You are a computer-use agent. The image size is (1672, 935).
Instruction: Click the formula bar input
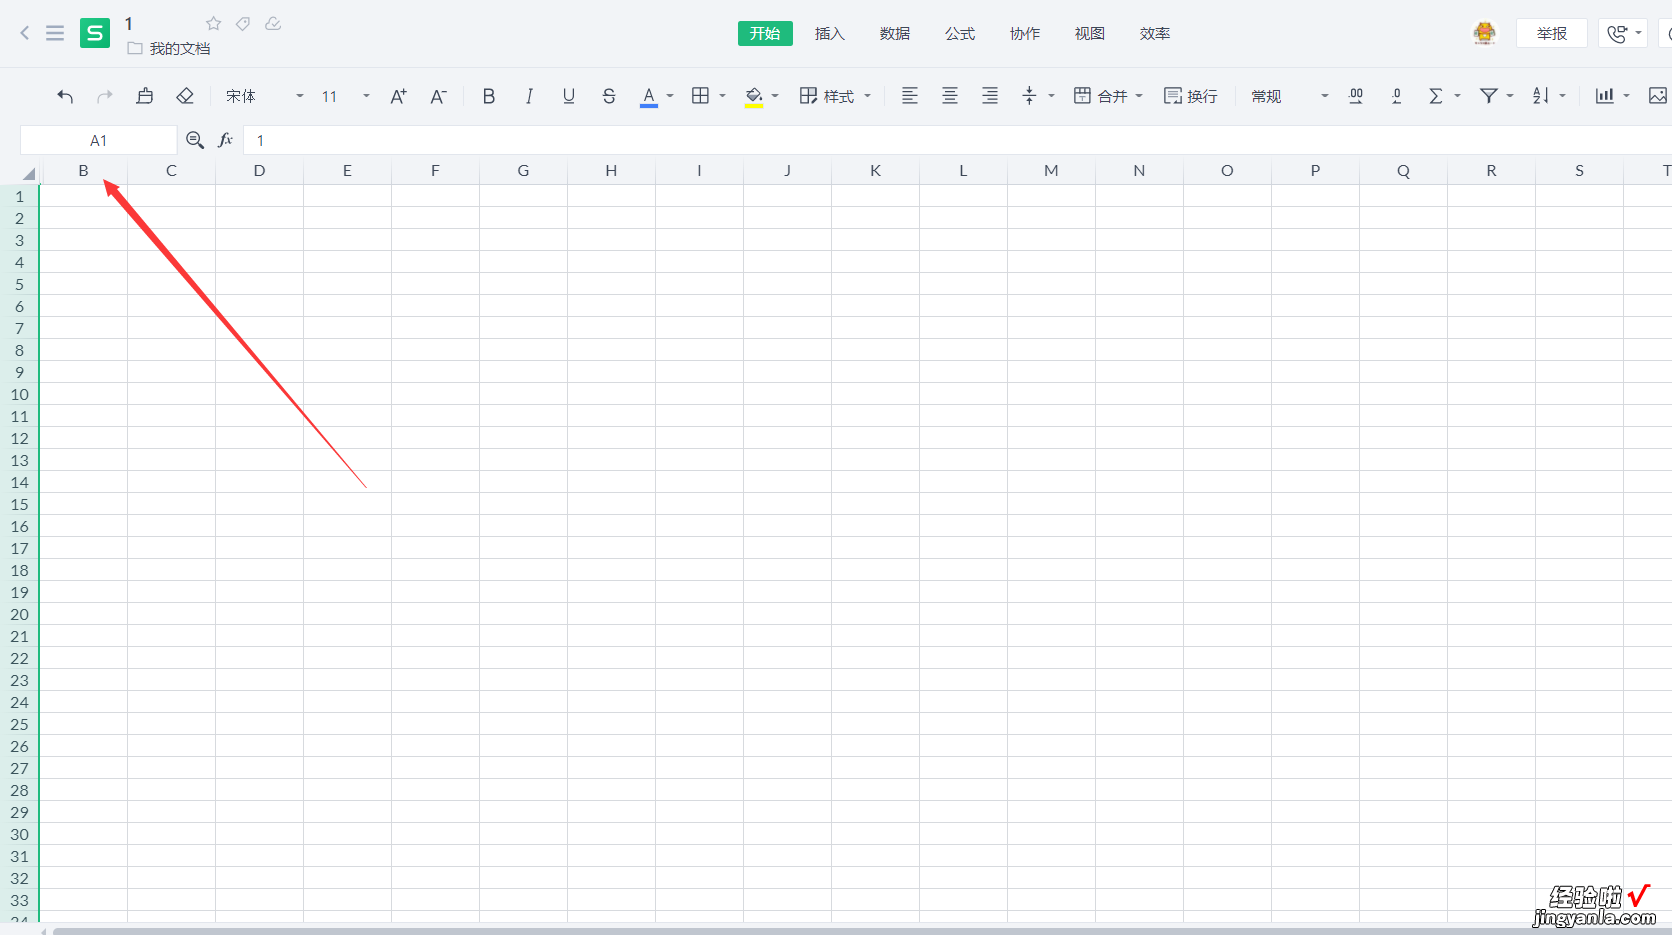point(958,140)
